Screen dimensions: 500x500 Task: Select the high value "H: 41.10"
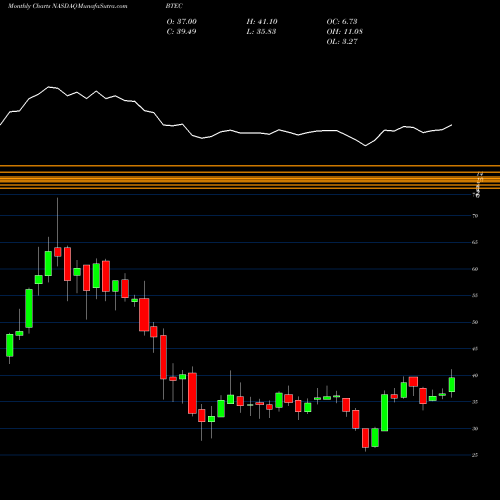point(262,21)
